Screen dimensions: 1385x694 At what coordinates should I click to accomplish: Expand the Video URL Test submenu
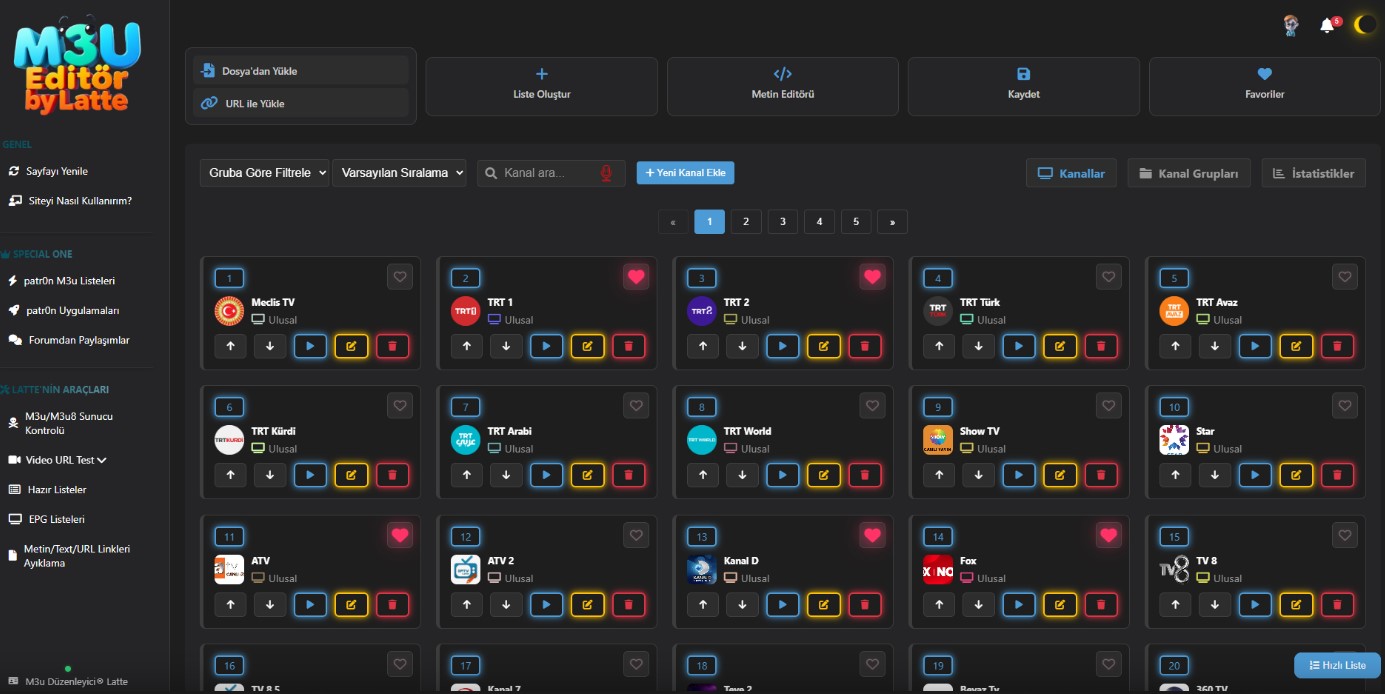point(58,460)
